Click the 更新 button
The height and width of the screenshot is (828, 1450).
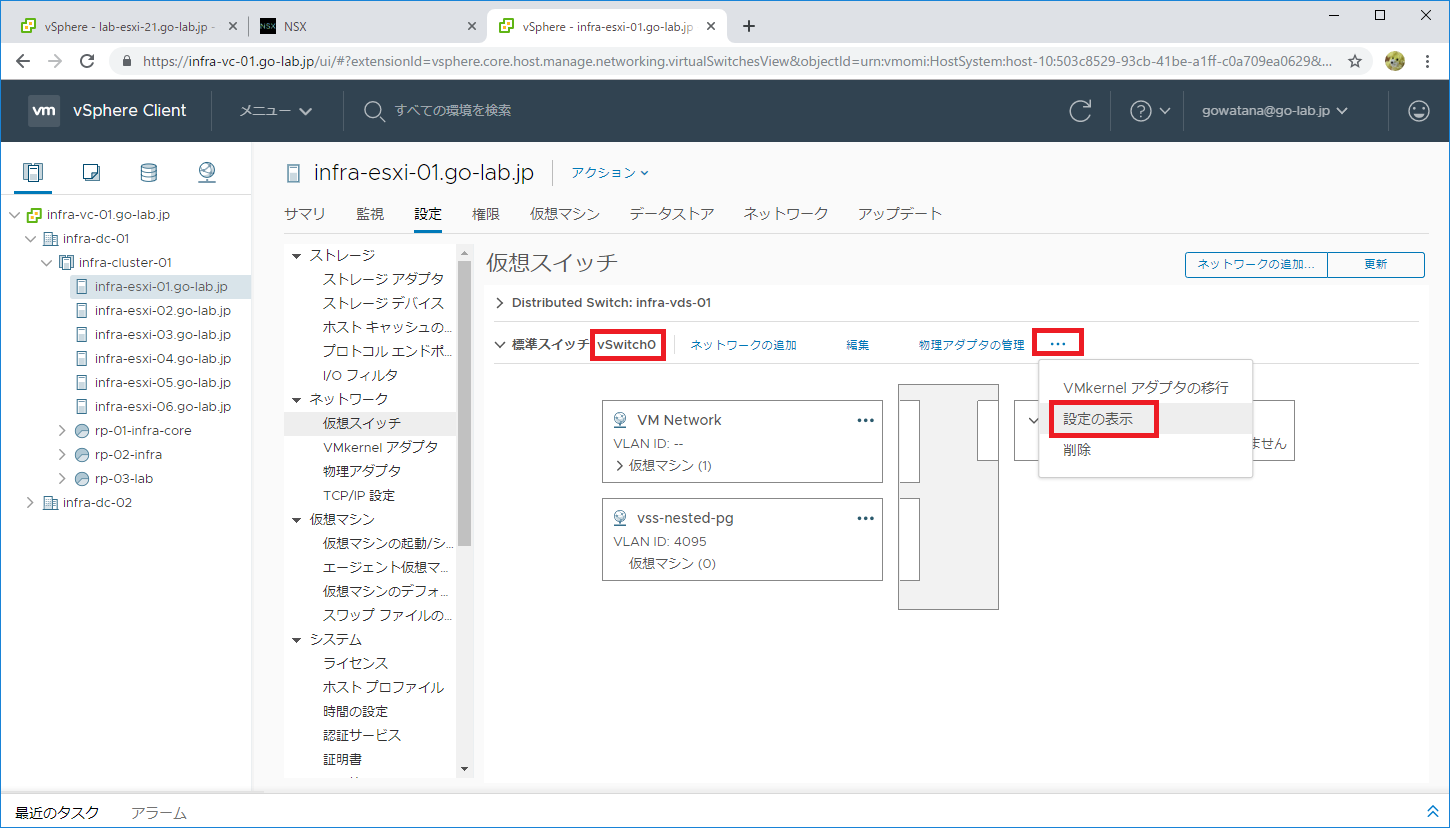(x=1376, y=264)
